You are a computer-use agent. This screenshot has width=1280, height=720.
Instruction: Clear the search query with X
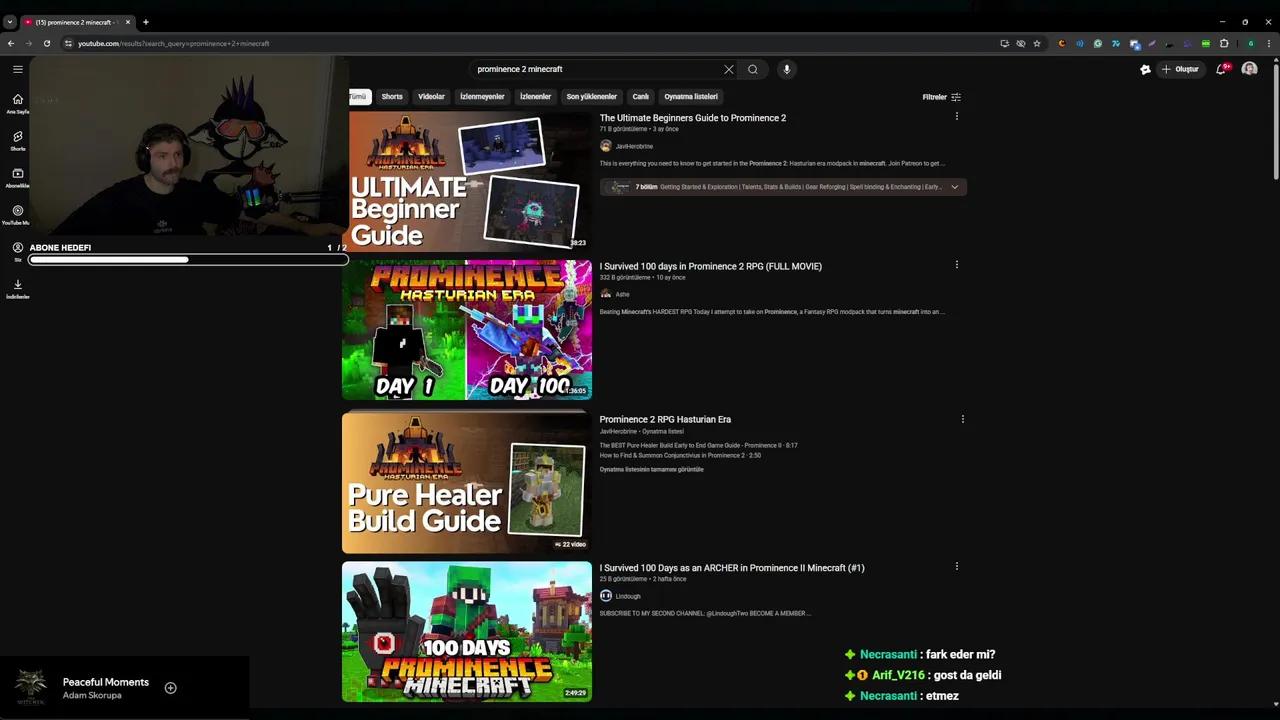click(728, 69)
